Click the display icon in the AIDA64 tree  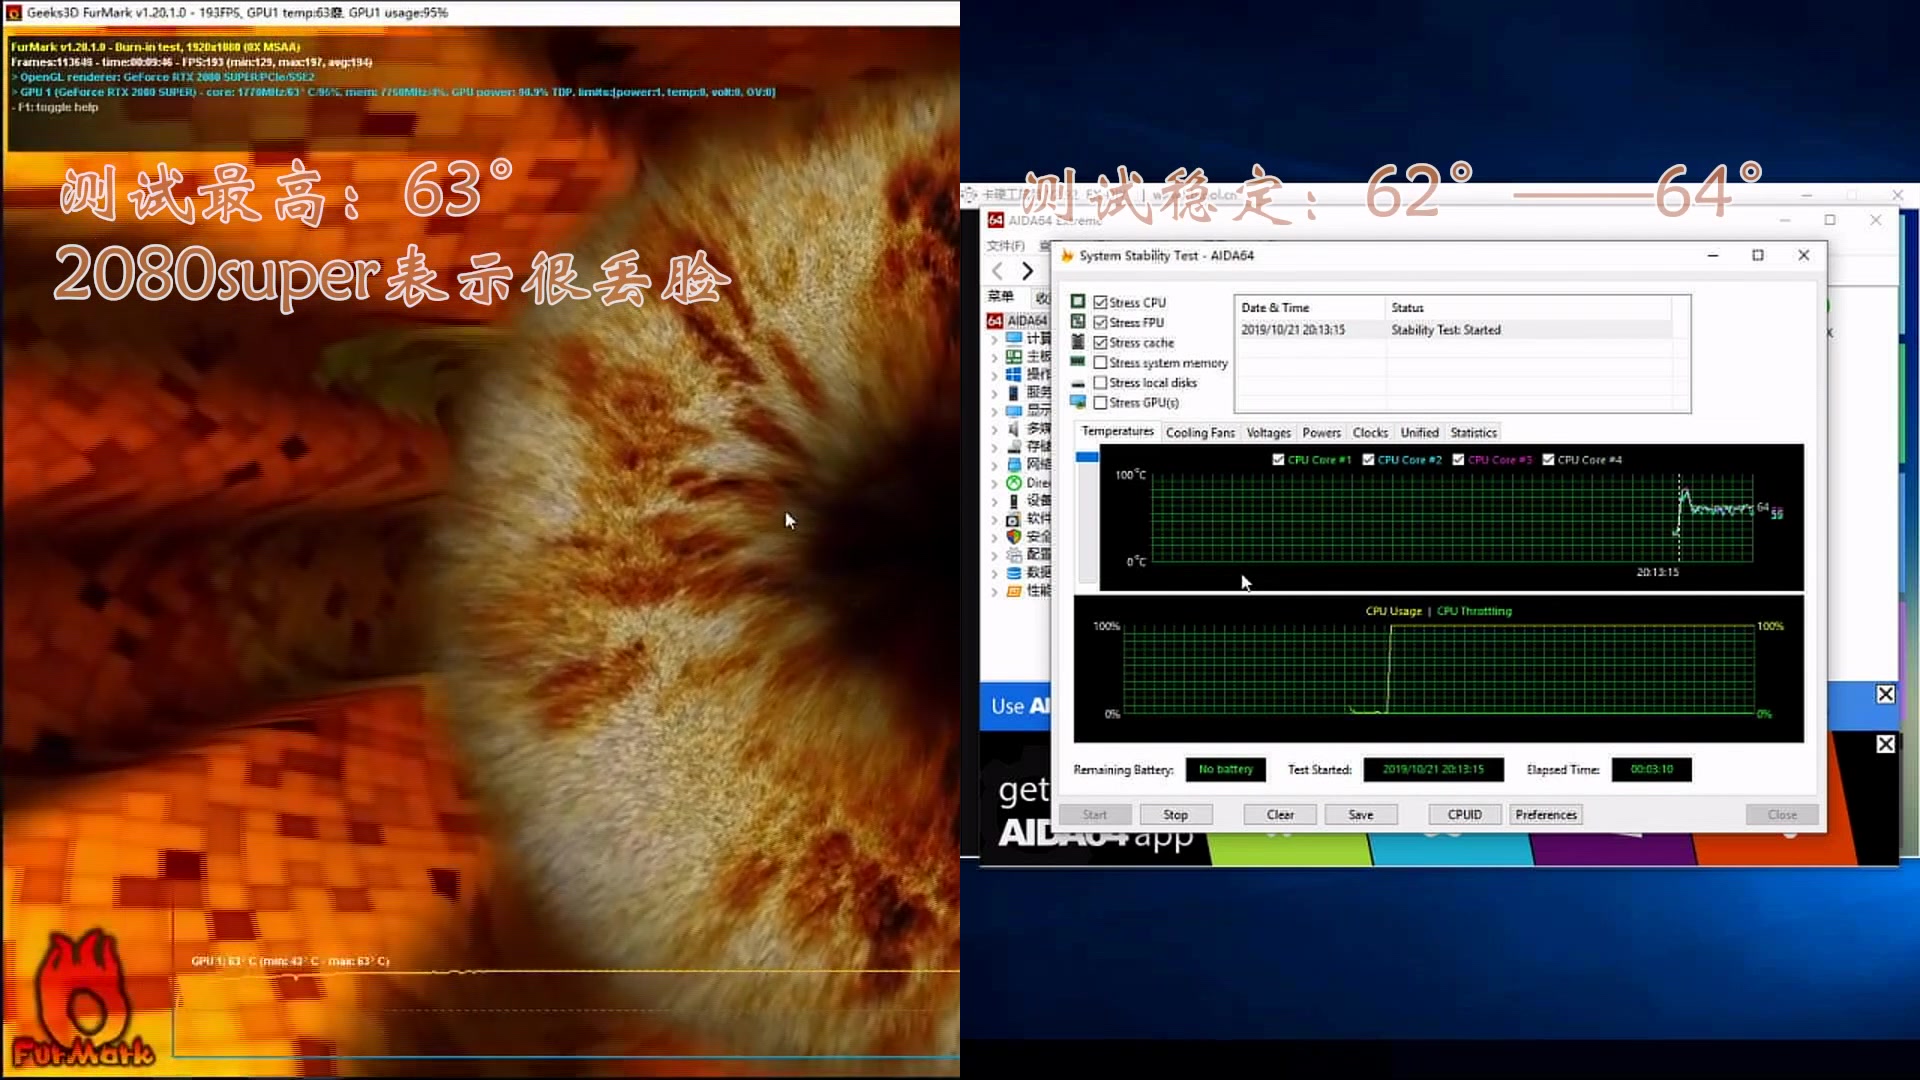pos(1014,410)
